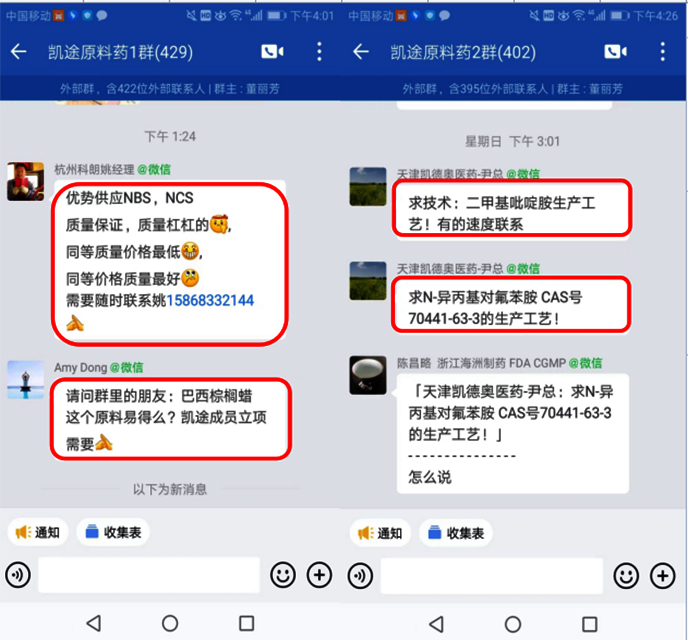Focus message input field in left chat
The image size is (688, 640).
149,575
